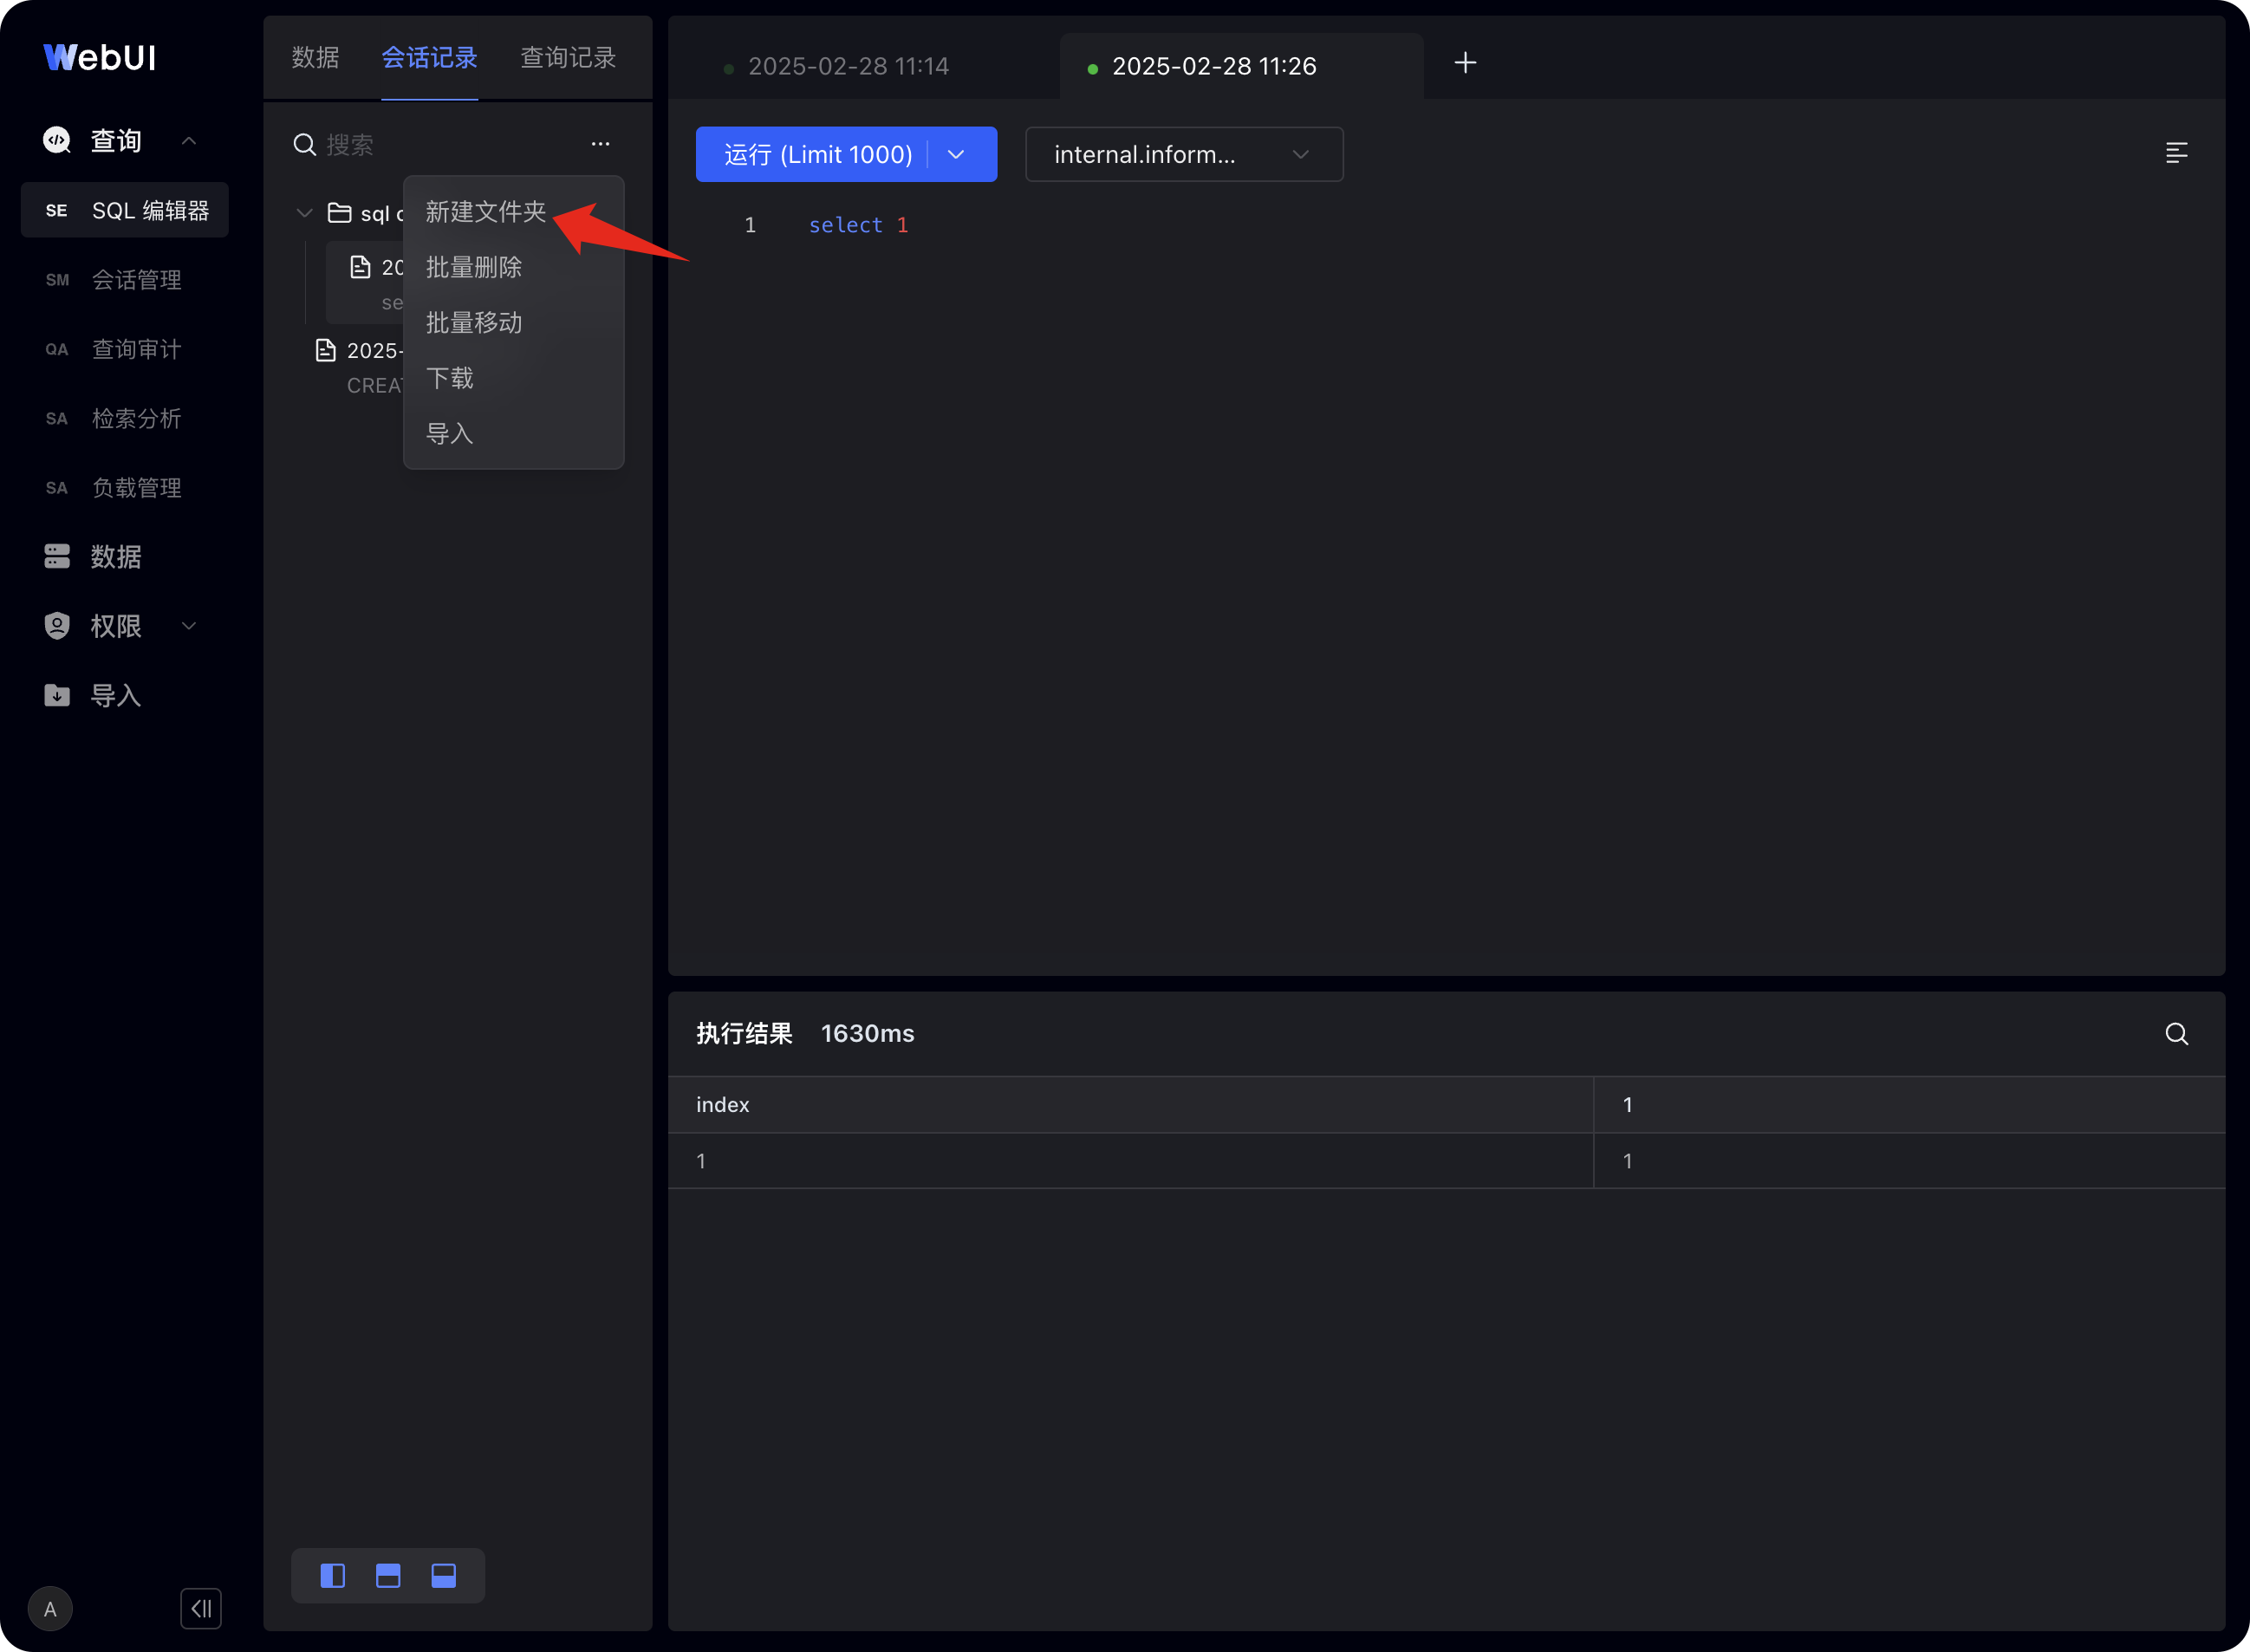
Task: Toggle the top panel layout icon
Action: point(388,1576)
